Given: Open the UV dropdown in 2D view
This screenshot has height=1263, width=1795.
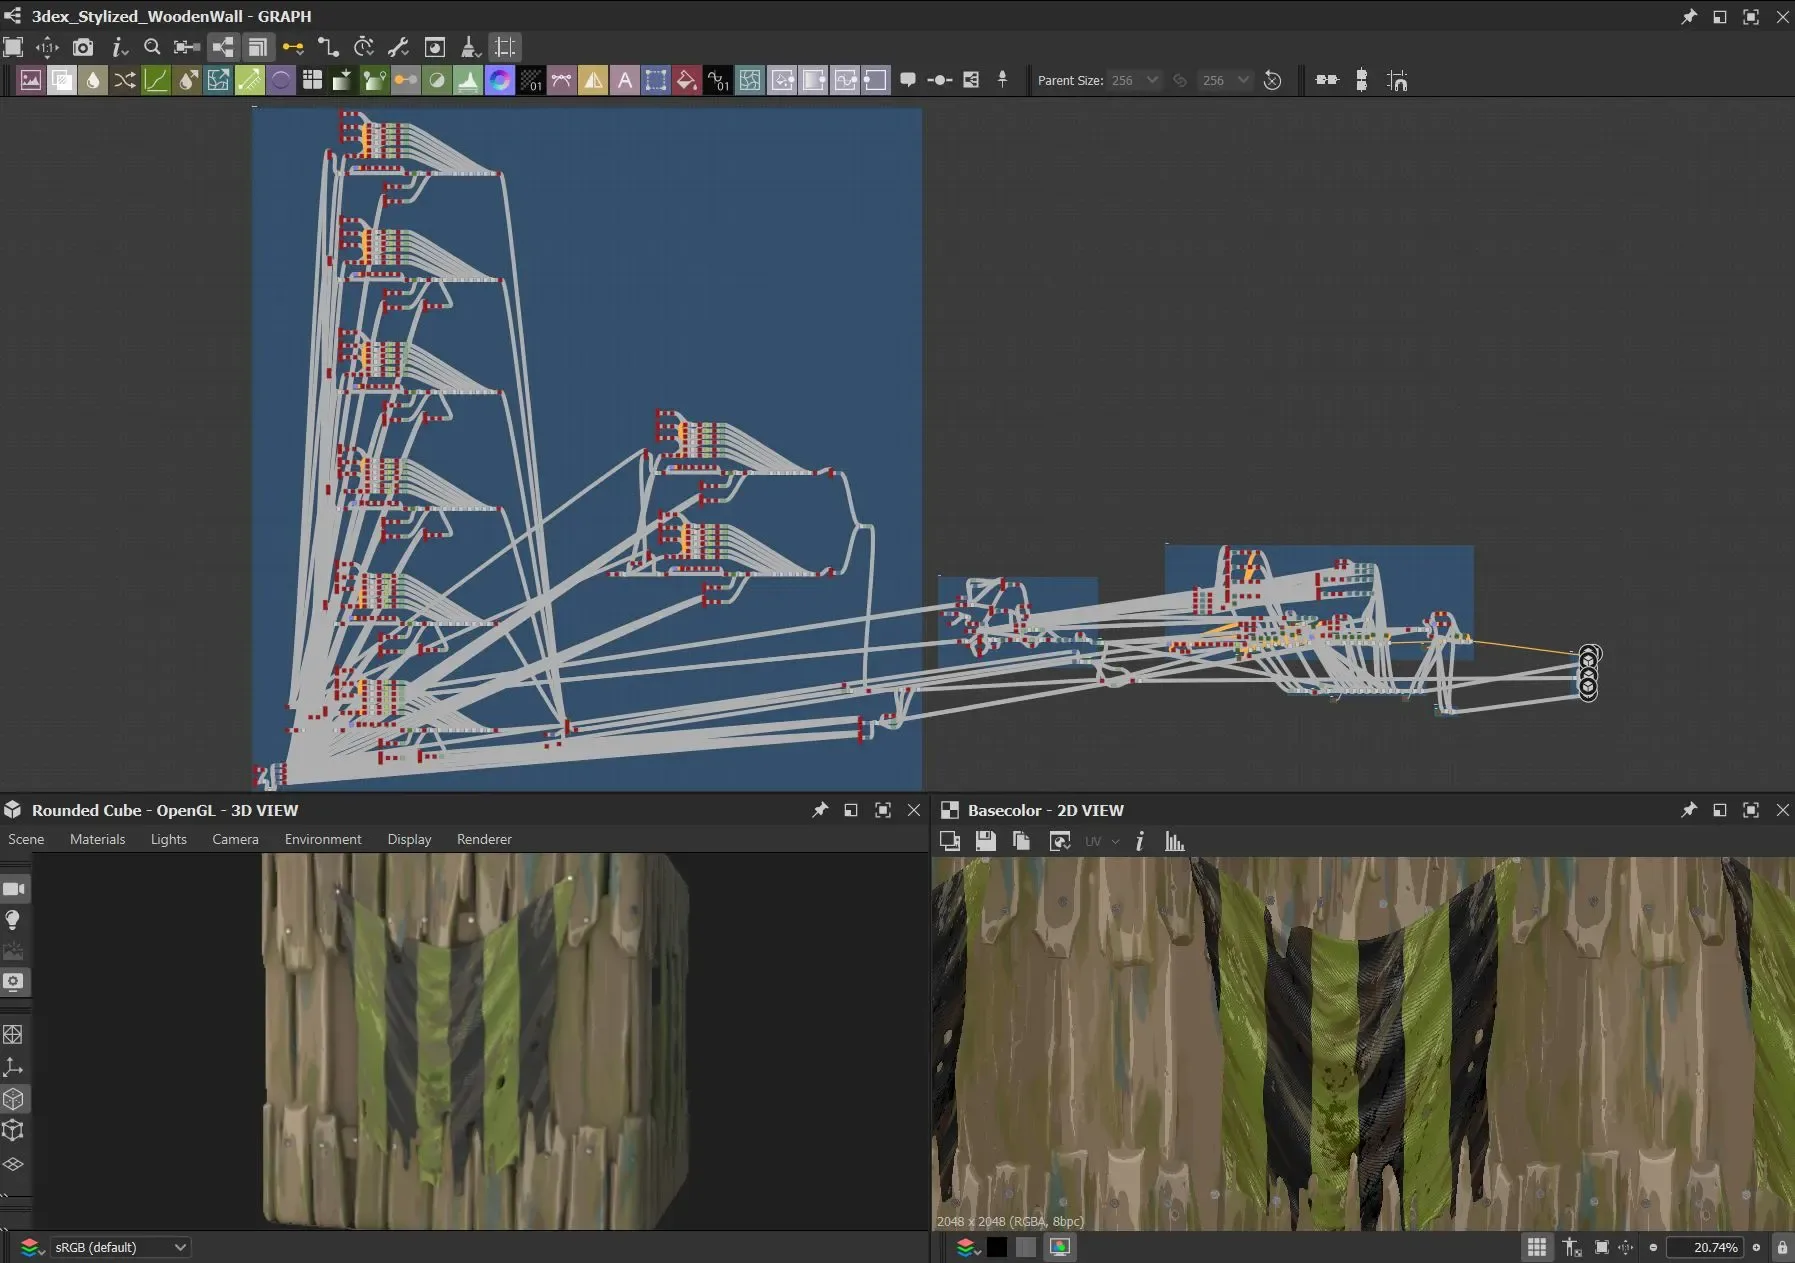Looking at the screenshot, I should click(x=1101, y=841).
